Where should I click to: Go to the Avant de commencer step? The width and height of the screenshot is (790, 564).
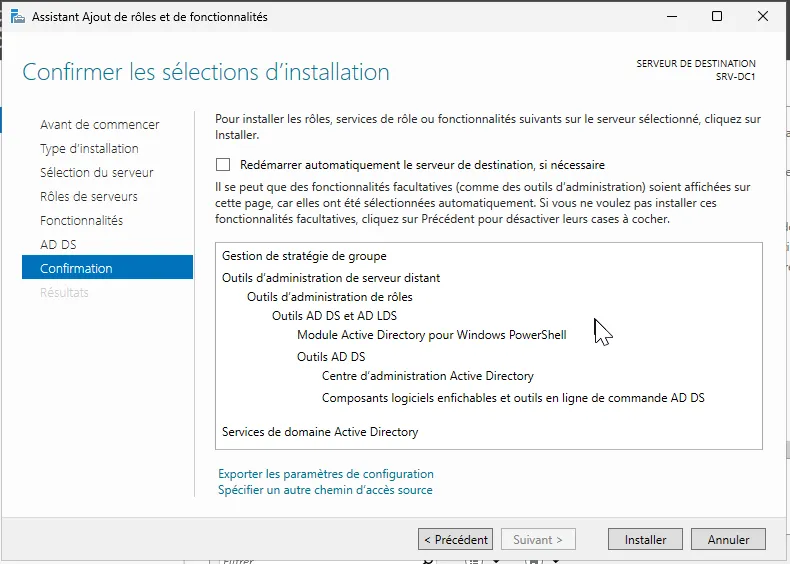point(99,125)
